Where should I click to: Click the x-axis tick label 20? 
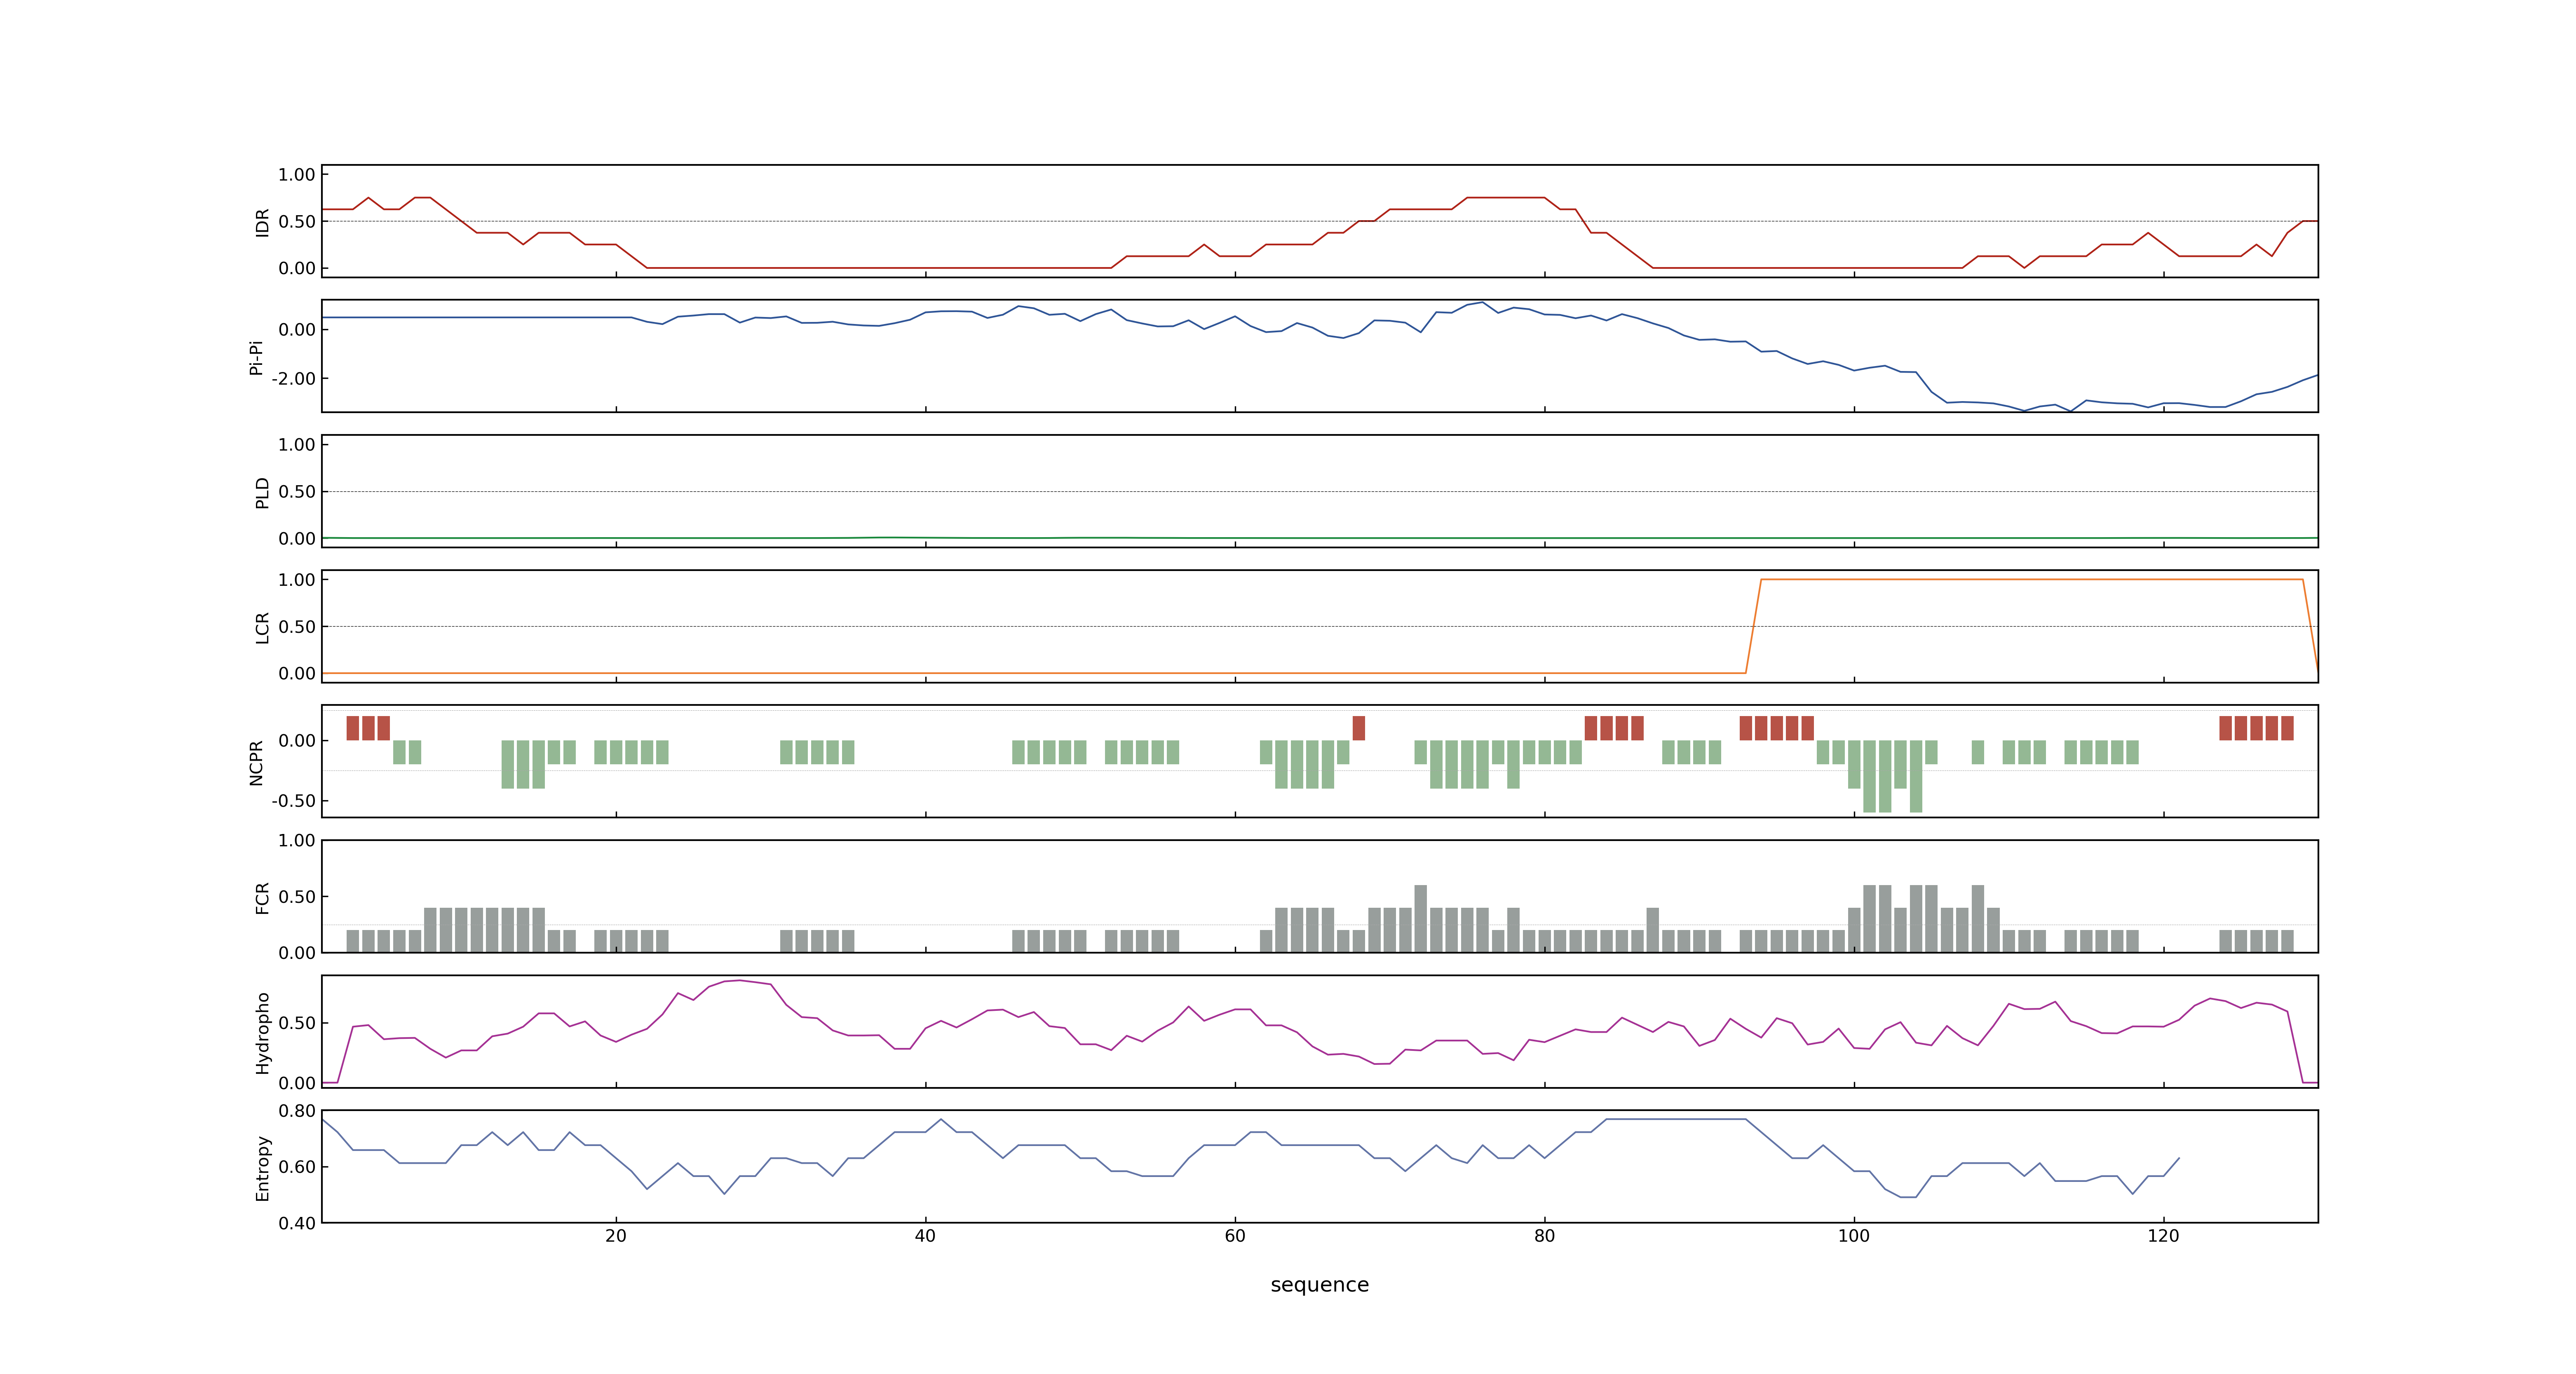(x=616, y=1236)
